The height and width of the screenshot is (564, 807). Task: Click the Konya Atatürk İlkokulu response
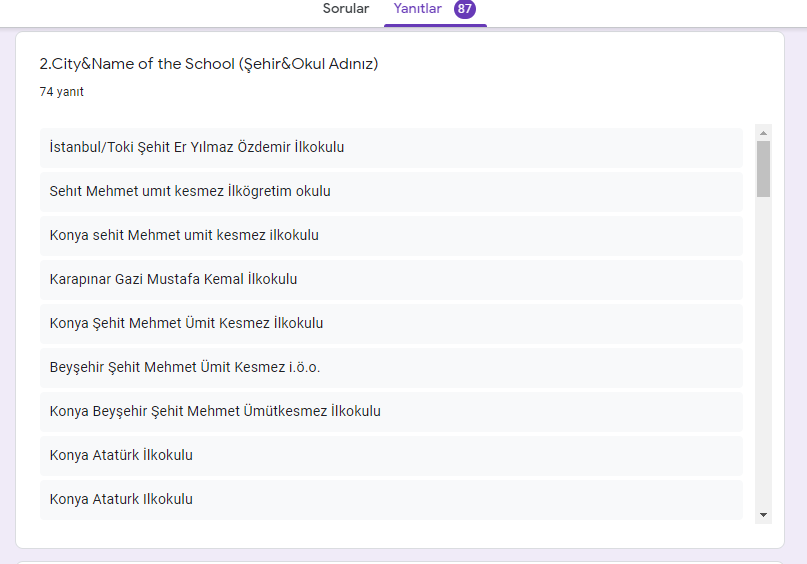pos(121,455)
